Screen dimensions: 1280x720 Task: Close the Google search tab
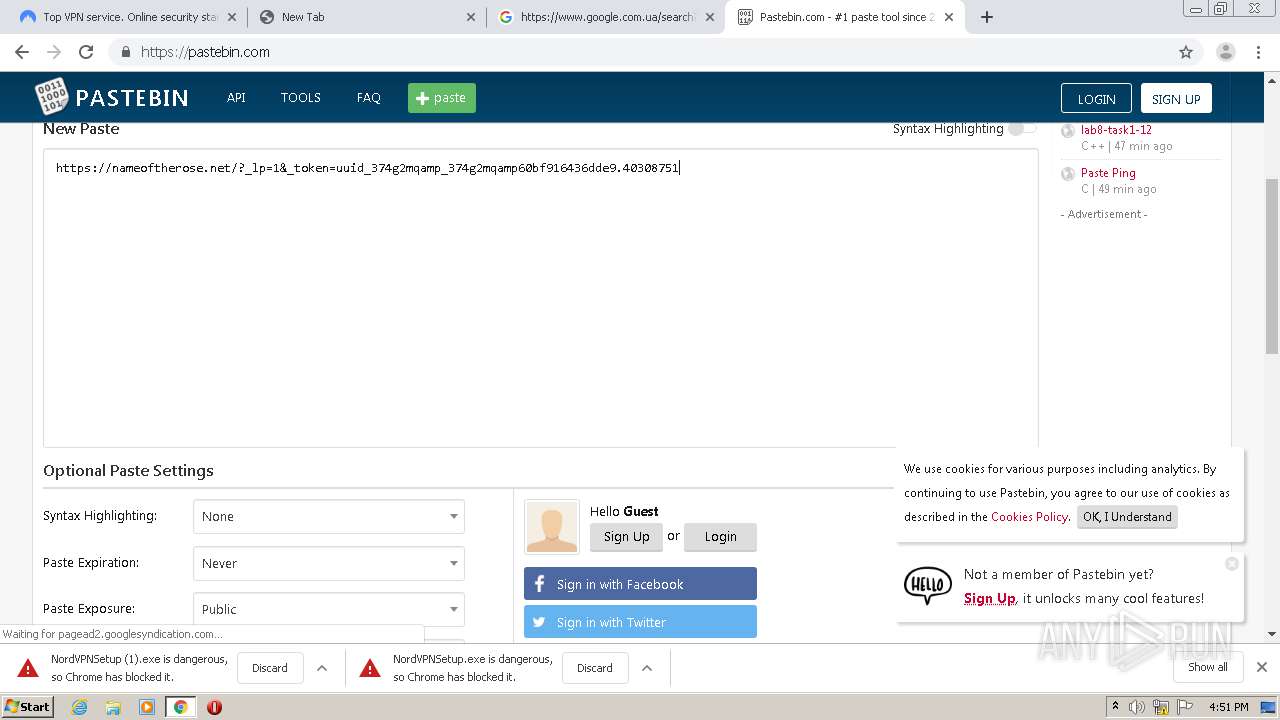click(710, 17)
